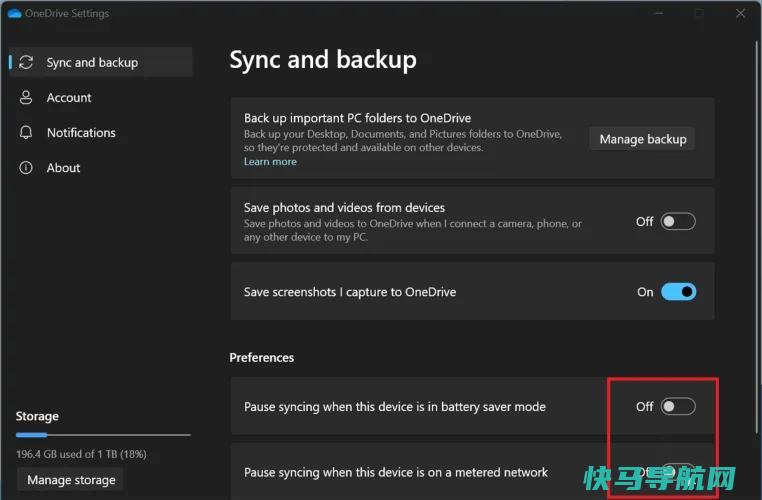Click the About info icon
The height and width of the screenshot is (500, 762).
coord(26,168)
